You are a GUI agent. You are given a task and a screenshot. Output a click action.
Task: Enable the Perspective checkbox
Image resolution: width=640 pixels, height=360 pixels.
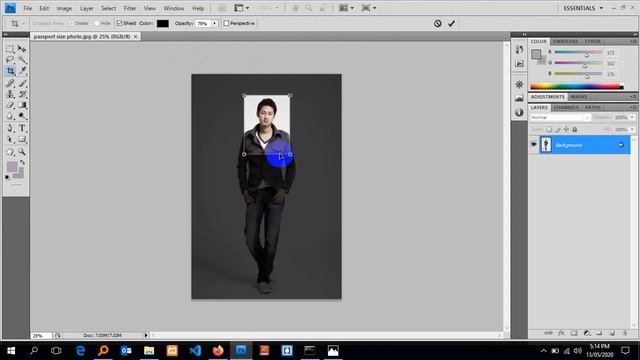pyautogui.click(x=226, y=23)
